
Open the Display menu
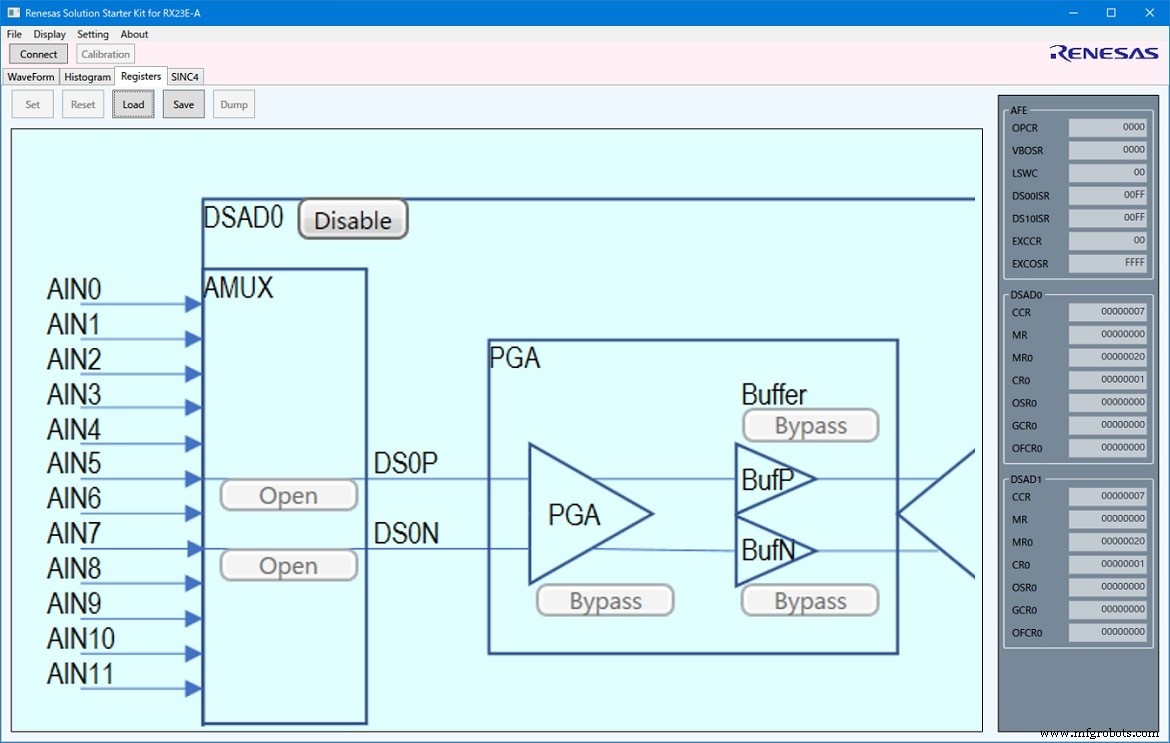tap(49, 33)
